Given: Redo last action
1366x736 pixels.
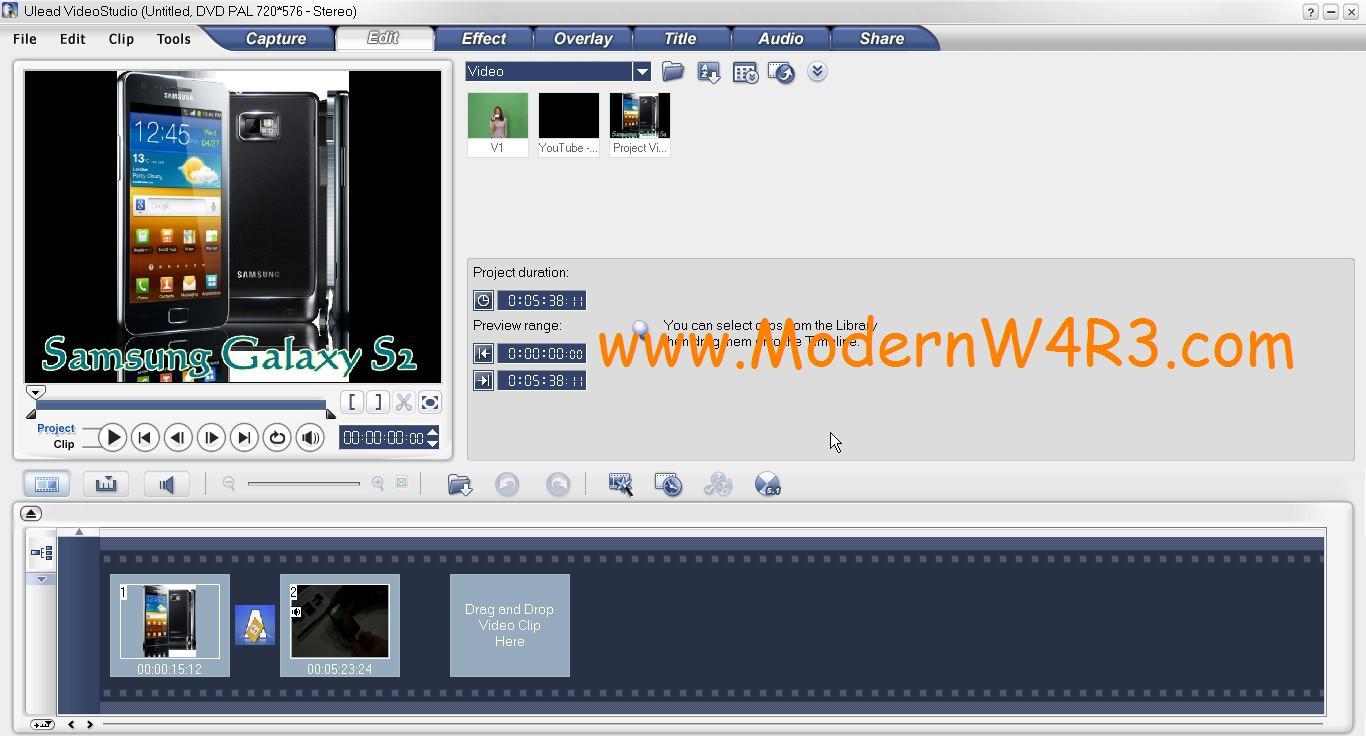Looking at the screenshot, I should click(558, 484).
